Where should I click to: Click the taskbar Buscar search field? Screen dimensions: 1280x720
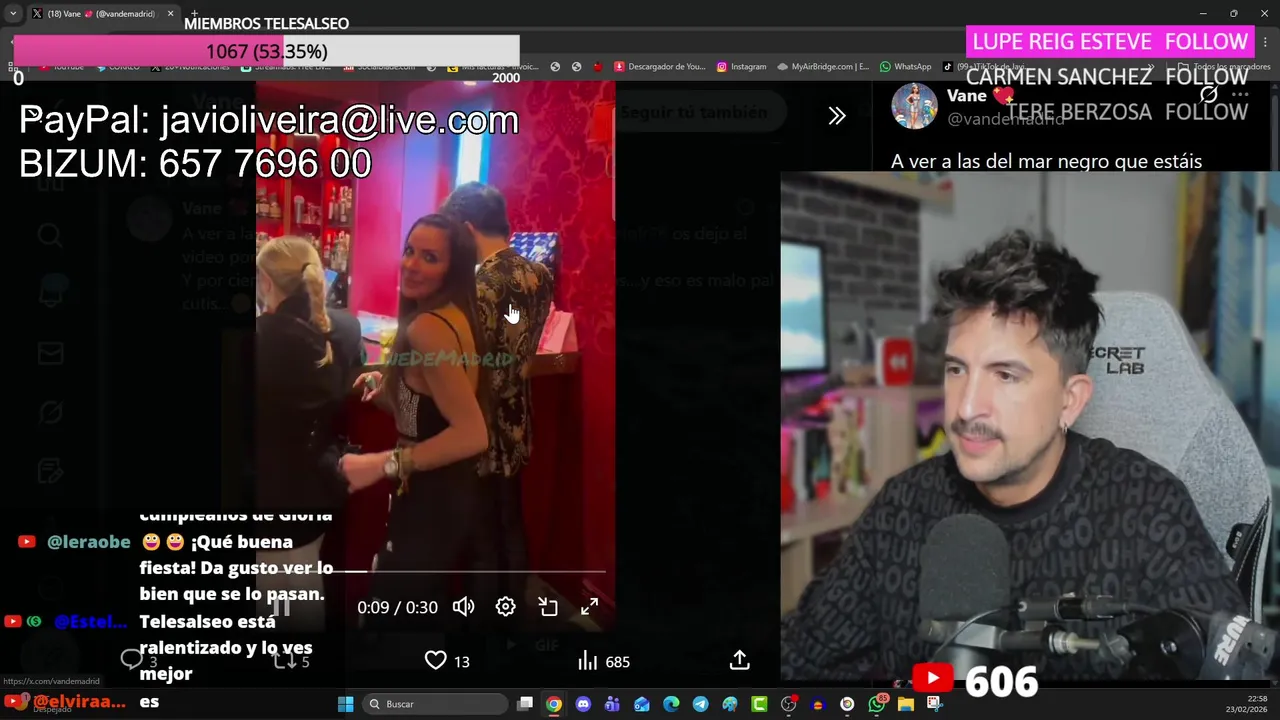tap(433, 704)
